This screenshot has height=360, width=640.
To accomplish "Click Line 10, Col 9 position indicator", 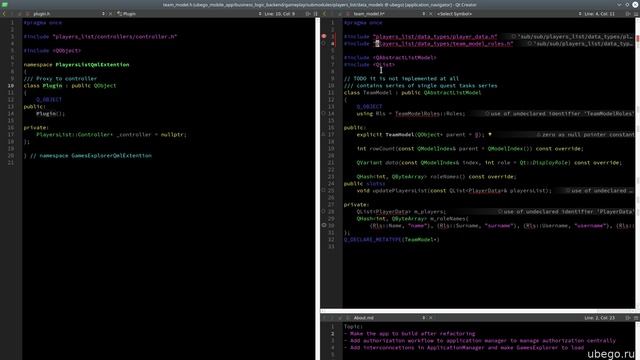I will (x=280, y=14).
